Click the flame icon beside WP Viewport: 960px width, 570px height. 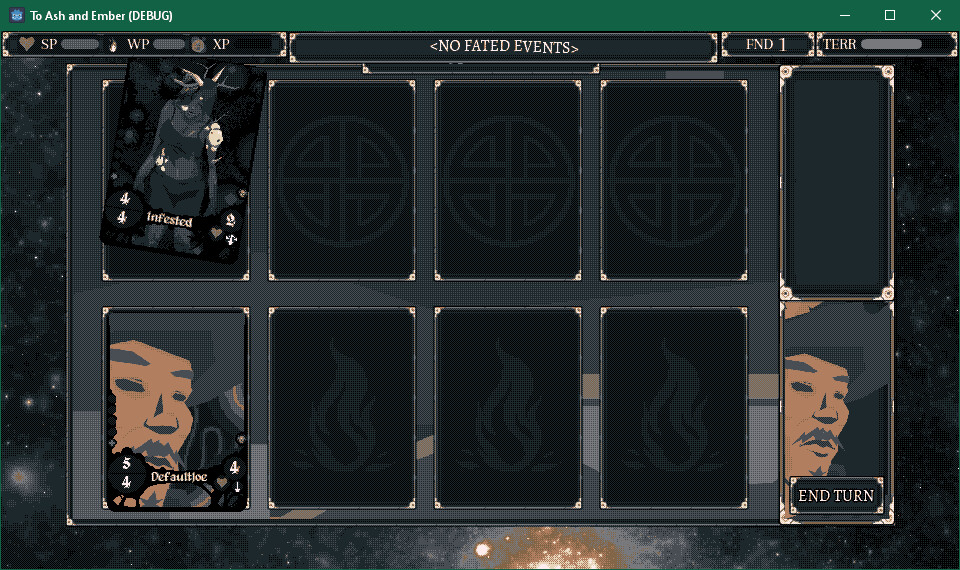point(113,44)
